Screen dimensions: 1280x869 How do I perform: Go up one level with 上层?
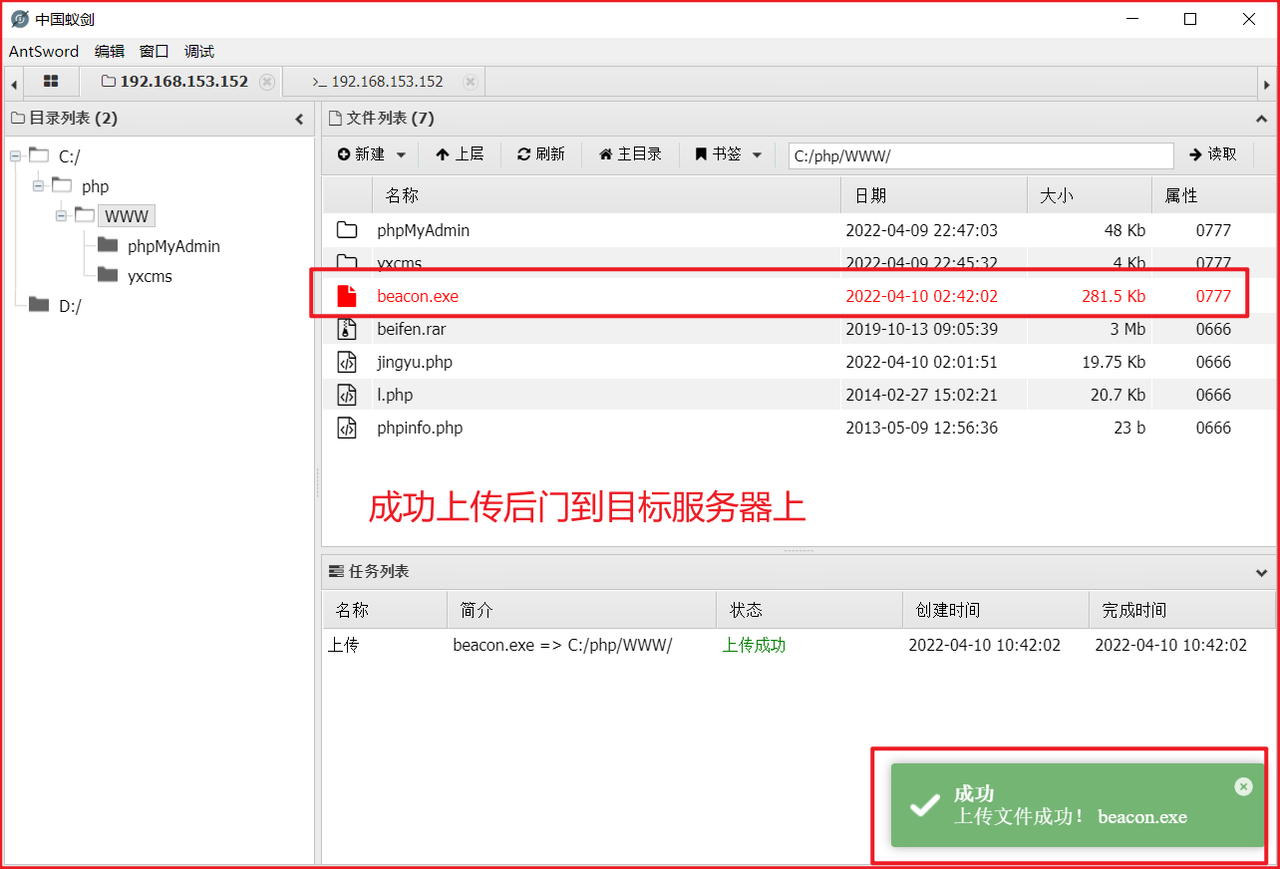click(x=459, y=154)
